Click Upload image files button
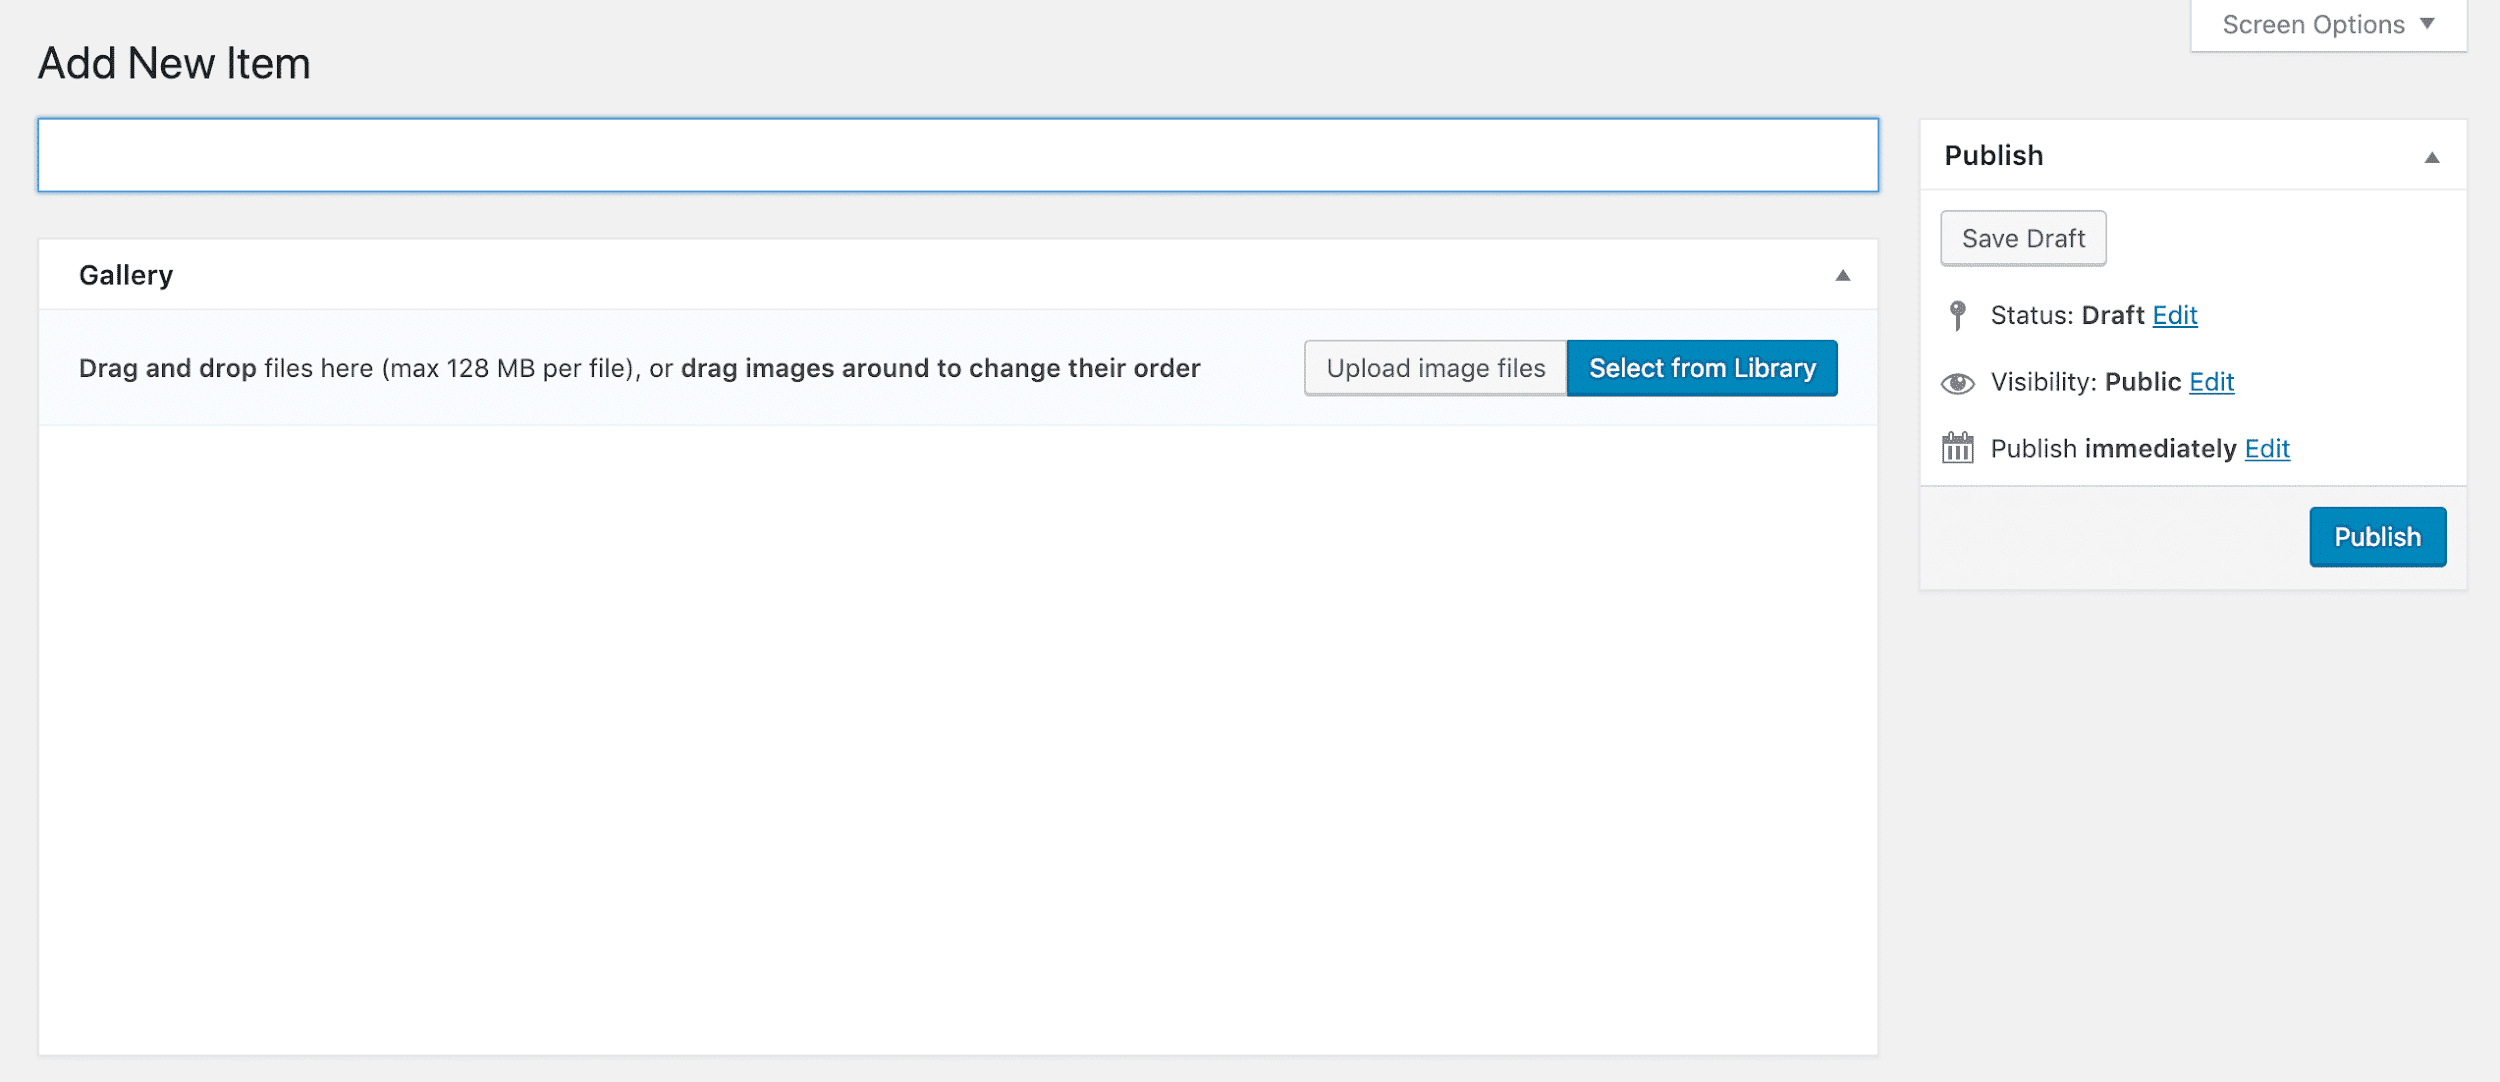 tap(1435, 368)
